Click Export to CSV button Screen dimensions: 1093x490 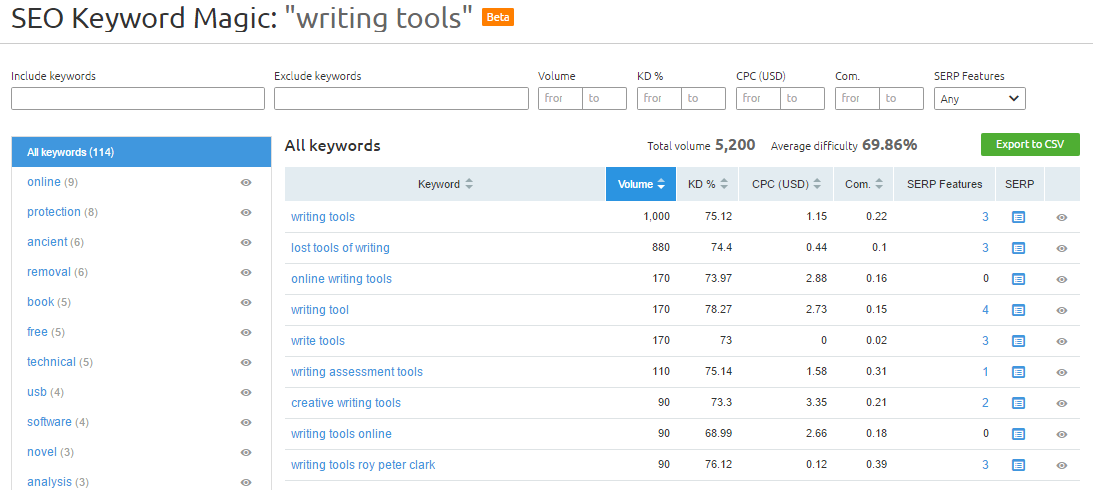click(1030, 145)
